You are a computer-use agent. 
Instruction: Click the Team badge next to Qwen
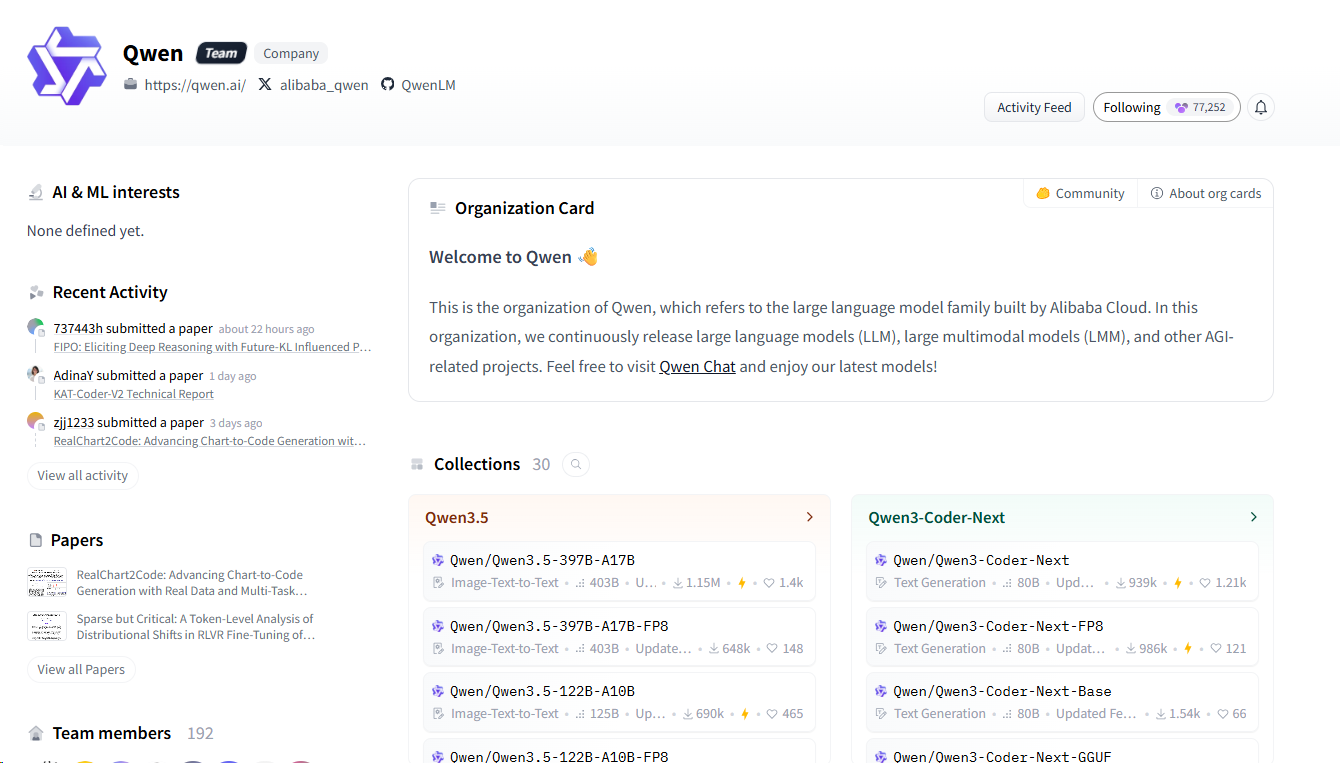point(221,54)
